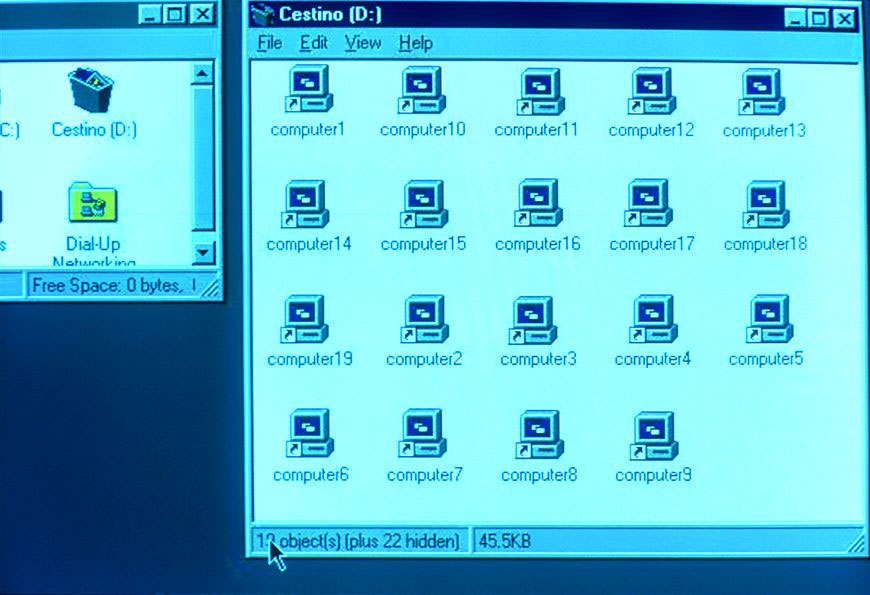Click the 45.5KB status bar size
The width and height of the screenshot is (870, 595).
(x=504, y=541)
